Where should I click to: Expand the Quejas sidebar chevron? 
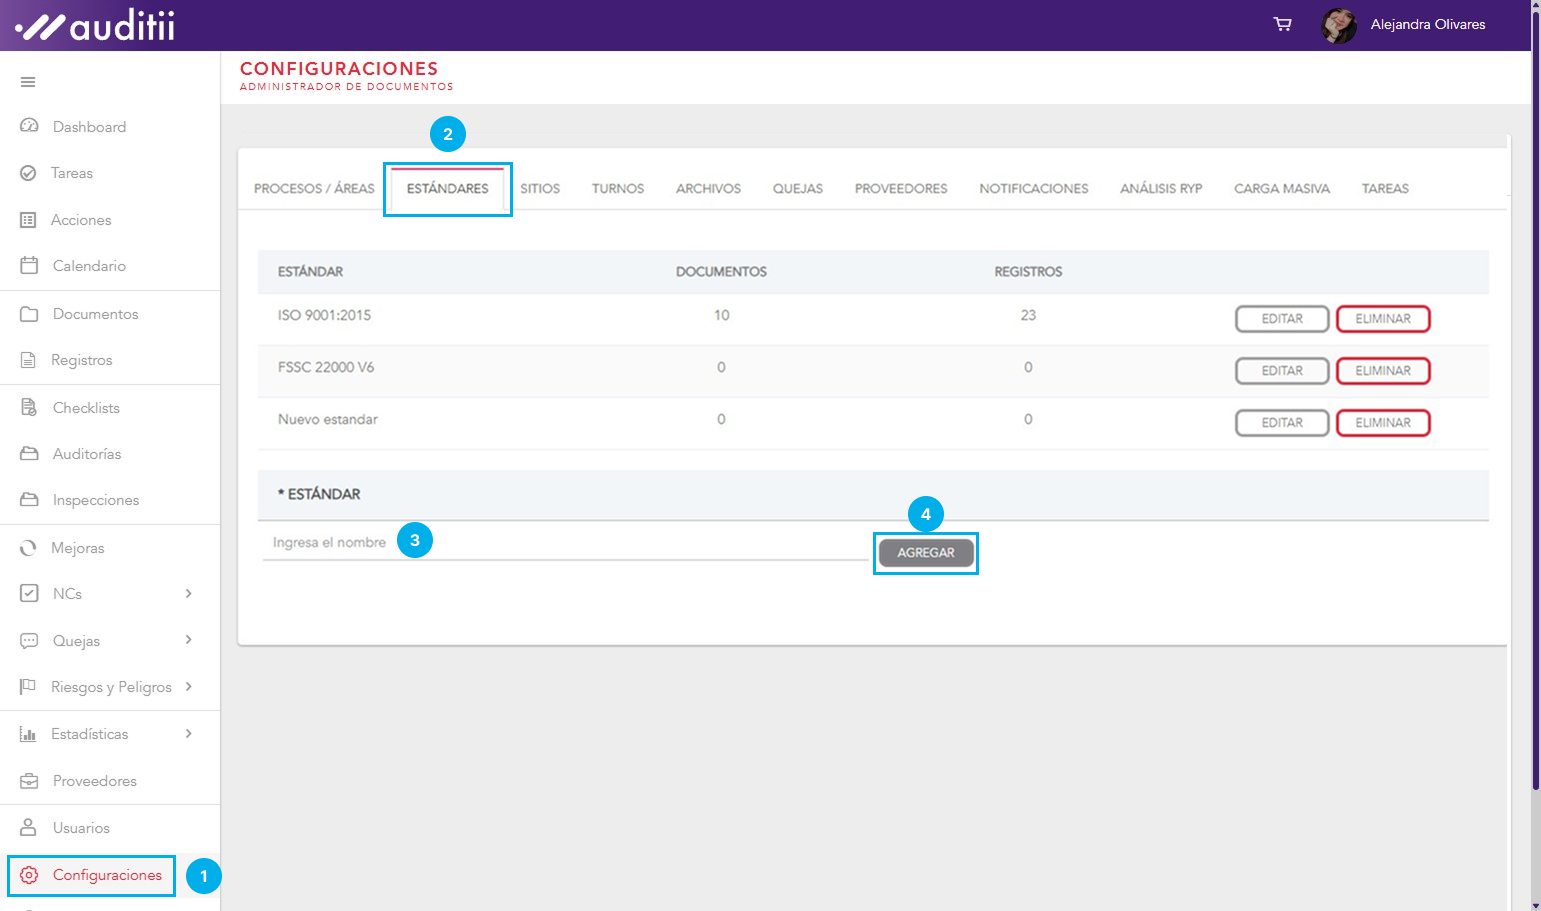coord(189,640)
